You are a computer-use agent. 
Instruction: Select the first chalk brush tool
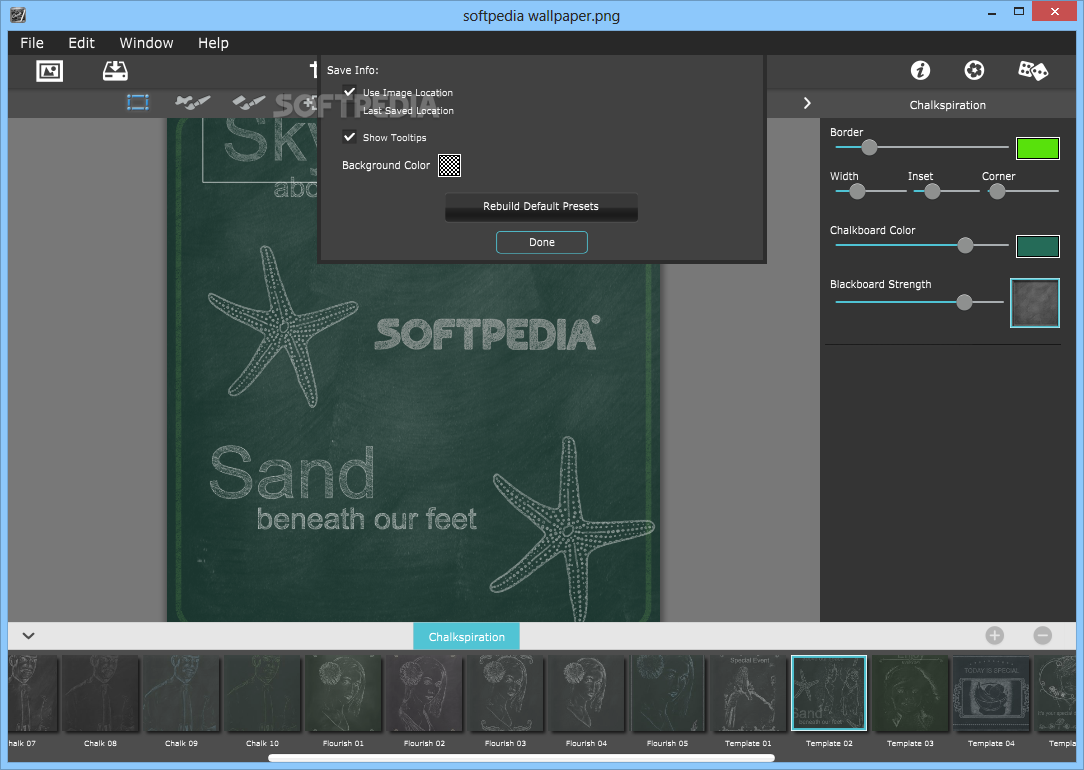point(192,102)
